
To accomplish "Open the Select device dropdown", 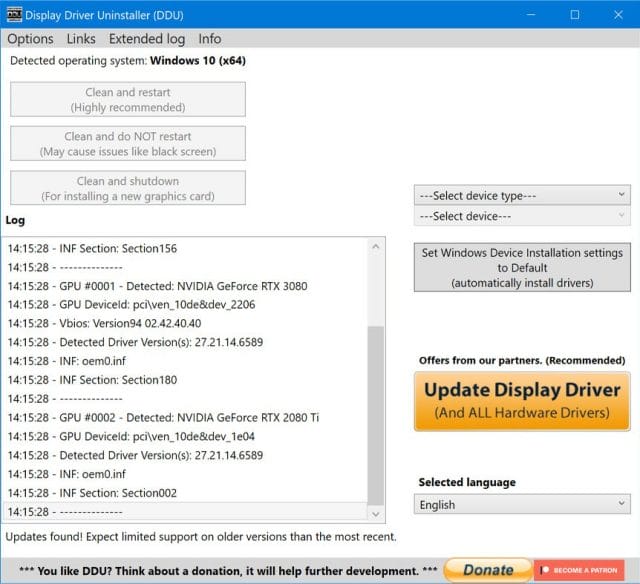I will click(x=522, y=216).
